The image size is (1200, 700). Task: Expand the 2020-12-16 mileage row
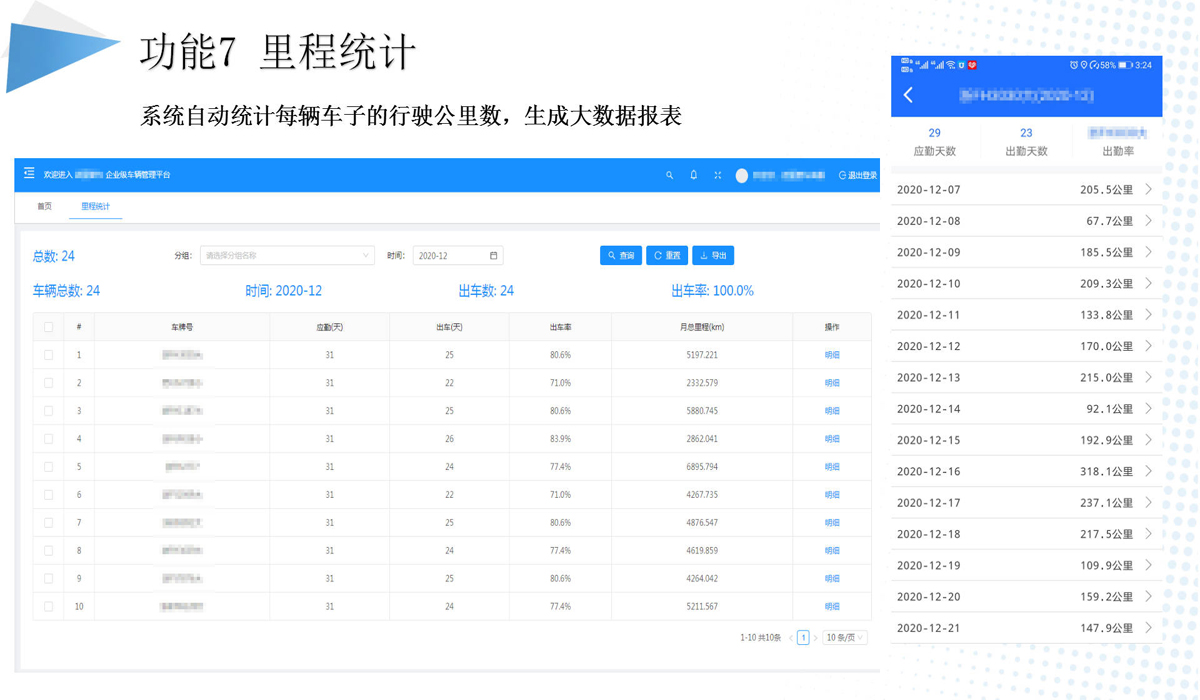click(x=1148, y=471)
